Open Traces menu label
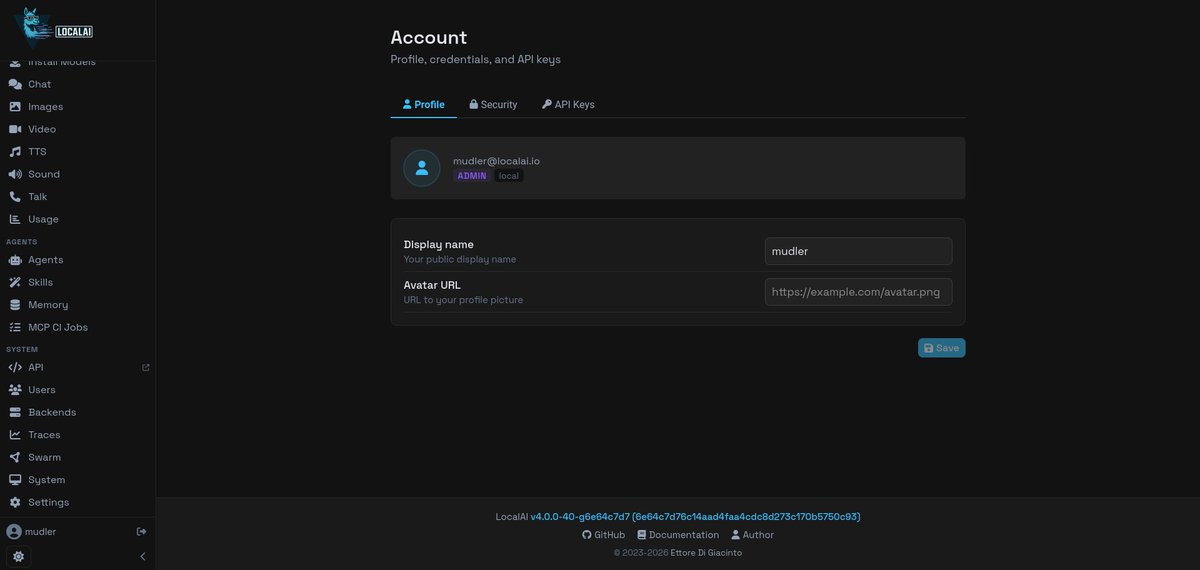This screenshot has height=570, width=1200. coord(44,435)
